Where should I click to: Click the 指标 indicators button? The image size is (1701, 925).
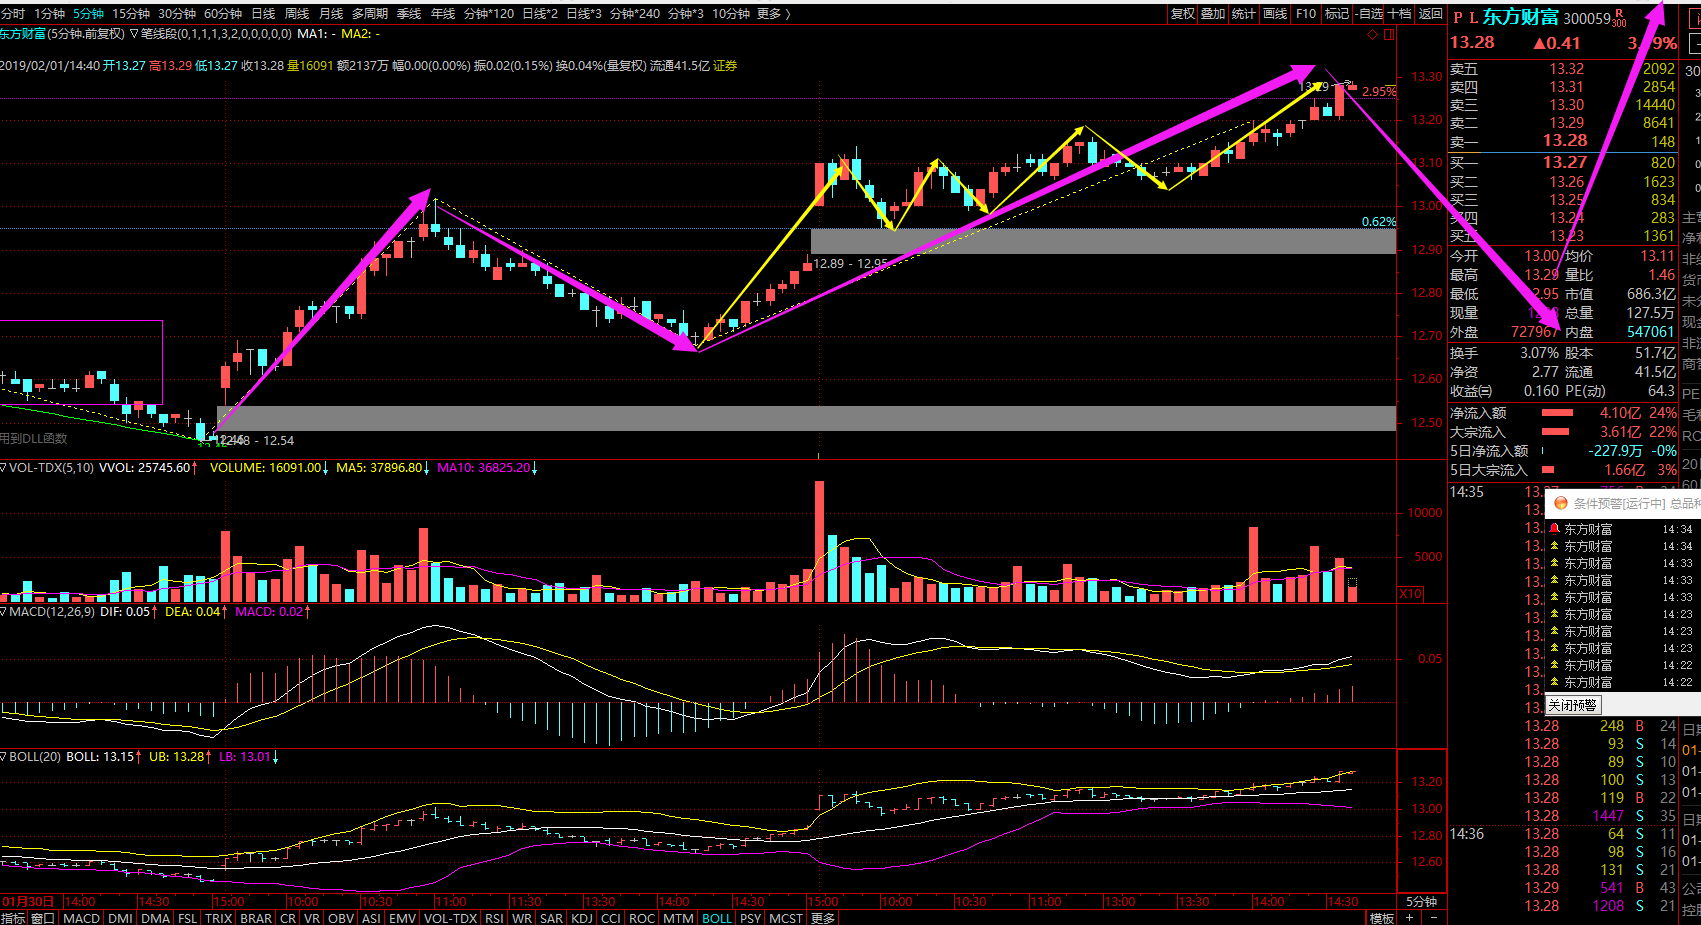(x=13, y=918)
